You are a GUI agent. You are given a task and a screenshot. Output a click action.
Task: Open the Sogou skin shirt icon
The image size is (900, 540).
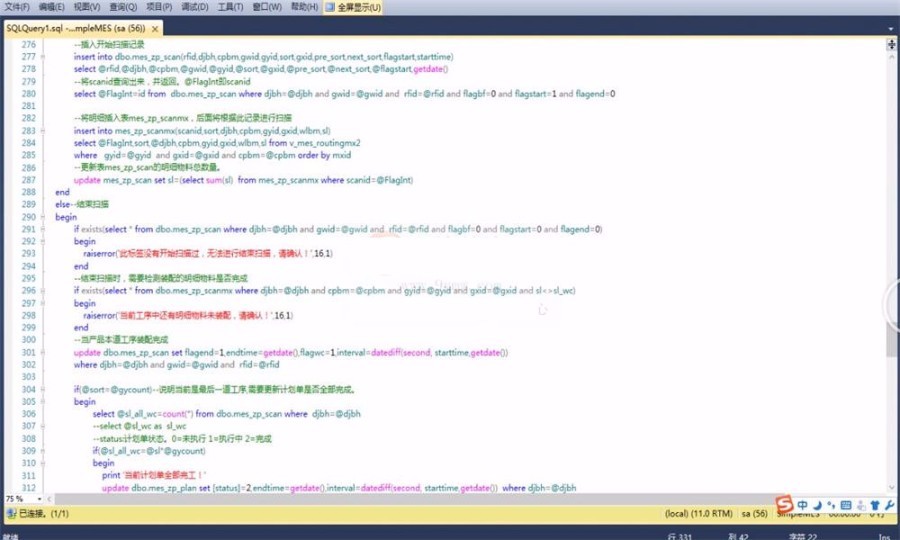pyautogui.click(x=875, y=504)
